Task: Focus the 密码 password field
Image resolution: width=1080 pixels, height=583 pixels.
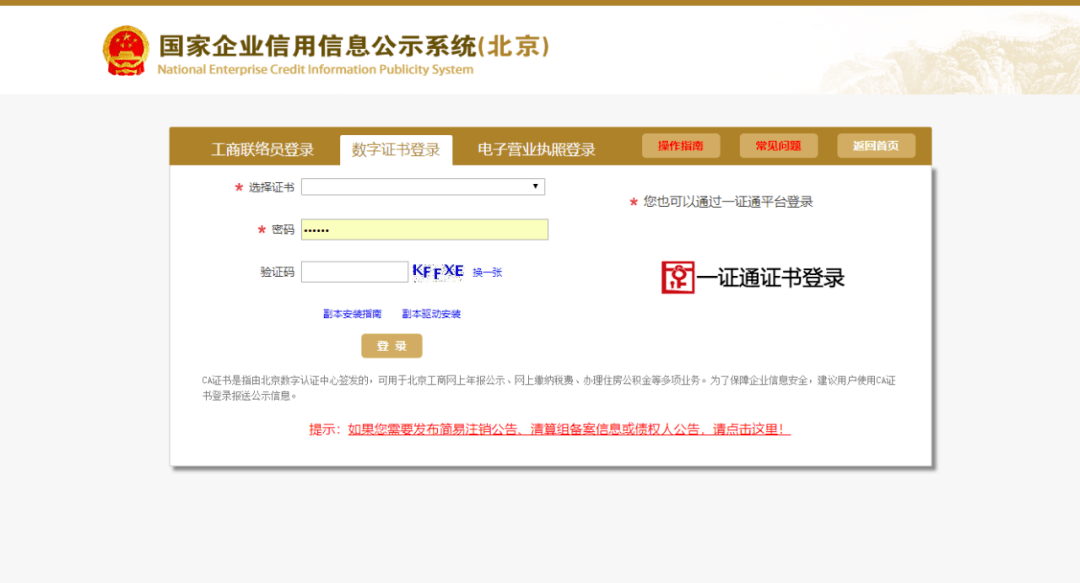Action: (424, 229)
